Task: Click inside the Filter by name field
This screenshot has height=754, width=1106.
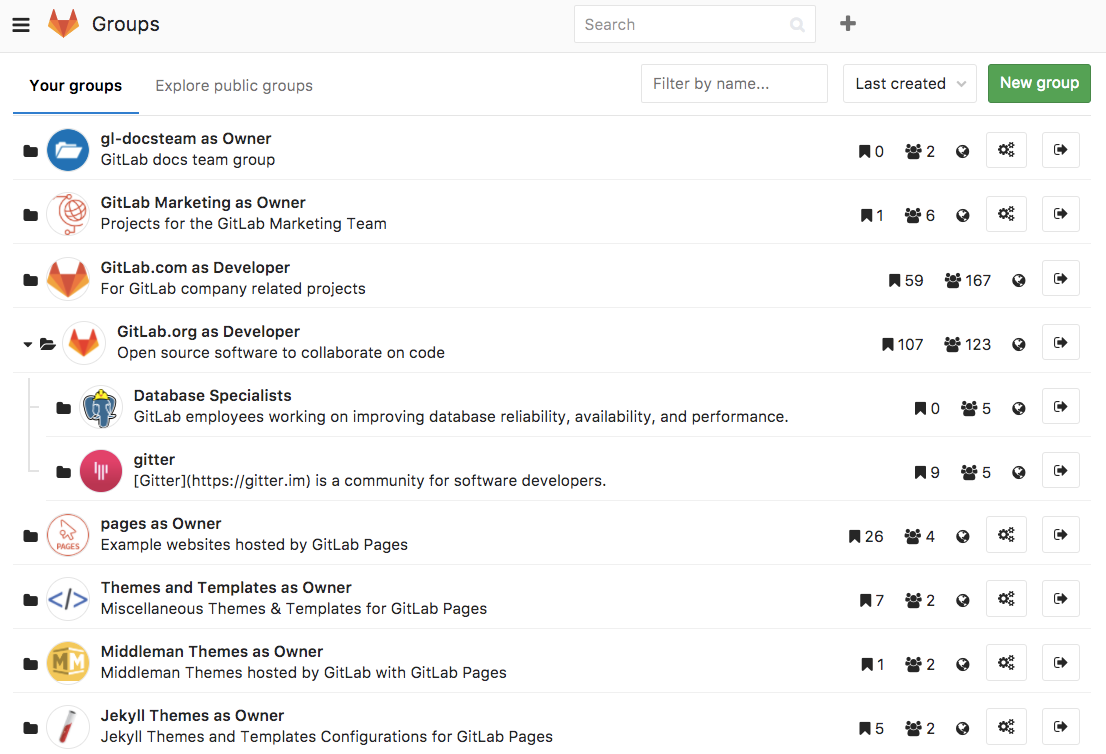Action: 734,83
